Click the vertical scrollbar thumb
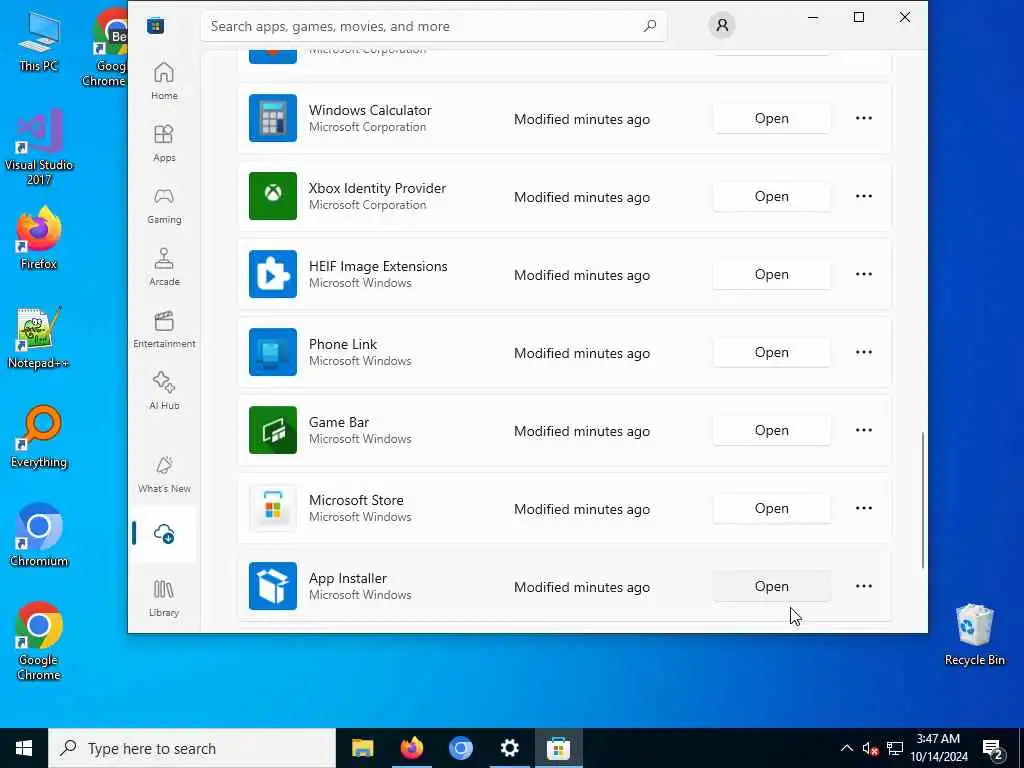This screenshot has height=768, width=1024. pos(923,500)
